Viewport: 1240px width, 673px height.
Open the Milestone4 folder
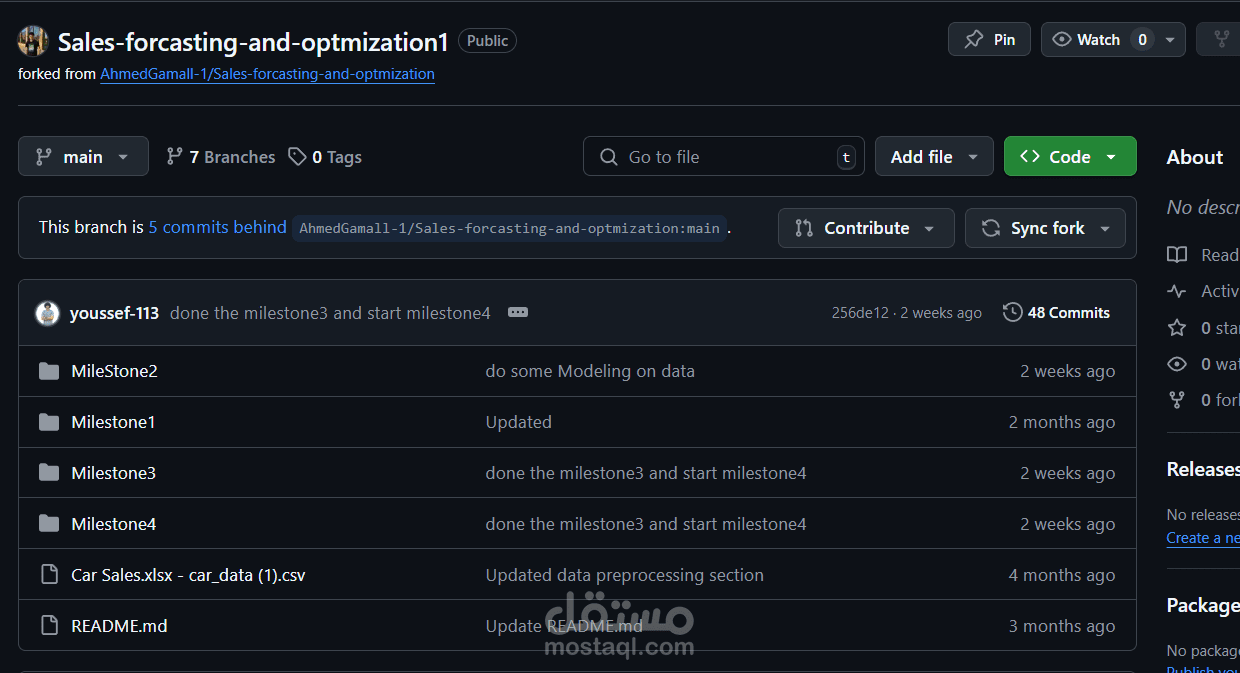click(113, 524)
